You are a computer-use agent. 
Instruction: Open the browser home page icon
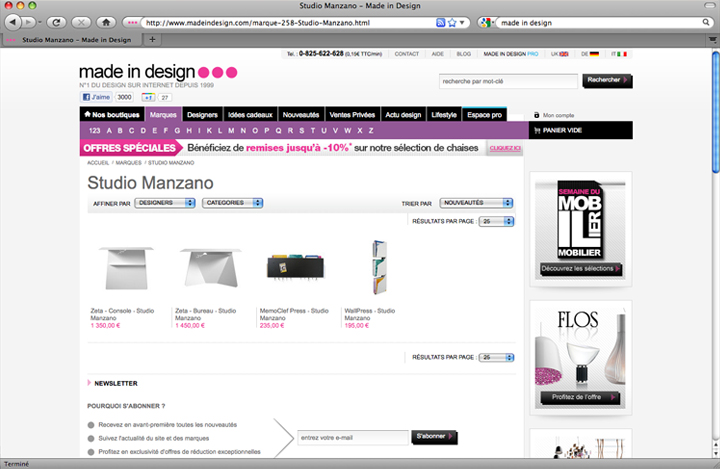[x=106, y=22]
